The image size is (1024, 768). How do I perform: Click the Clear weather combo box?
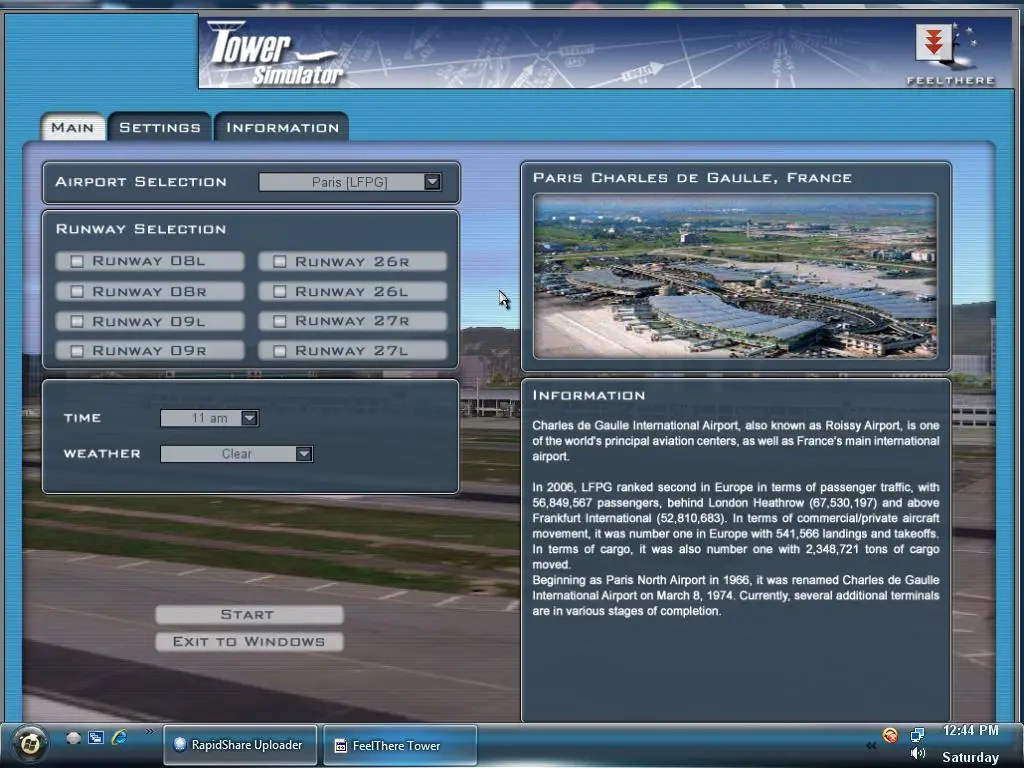click(236, 454)
